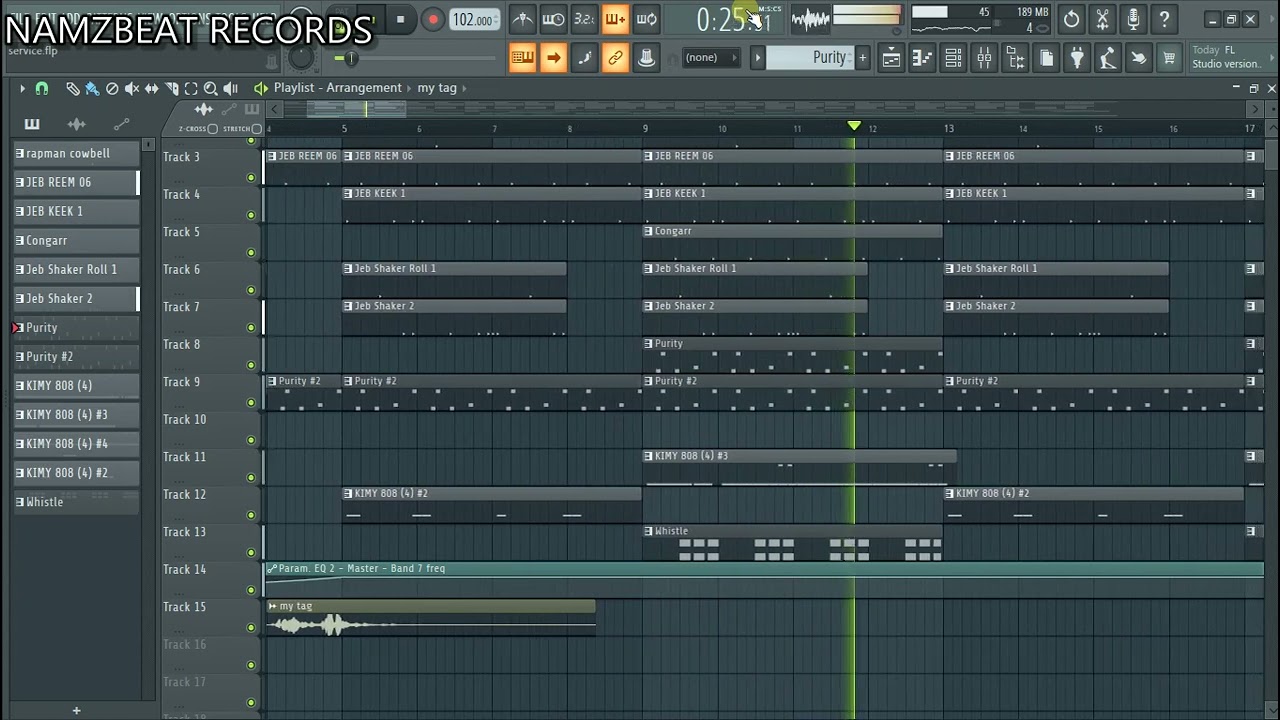Select rapman cowbell in the picker
The height and width of the screenshot is (720, 1280).
(x=76, y=154)
